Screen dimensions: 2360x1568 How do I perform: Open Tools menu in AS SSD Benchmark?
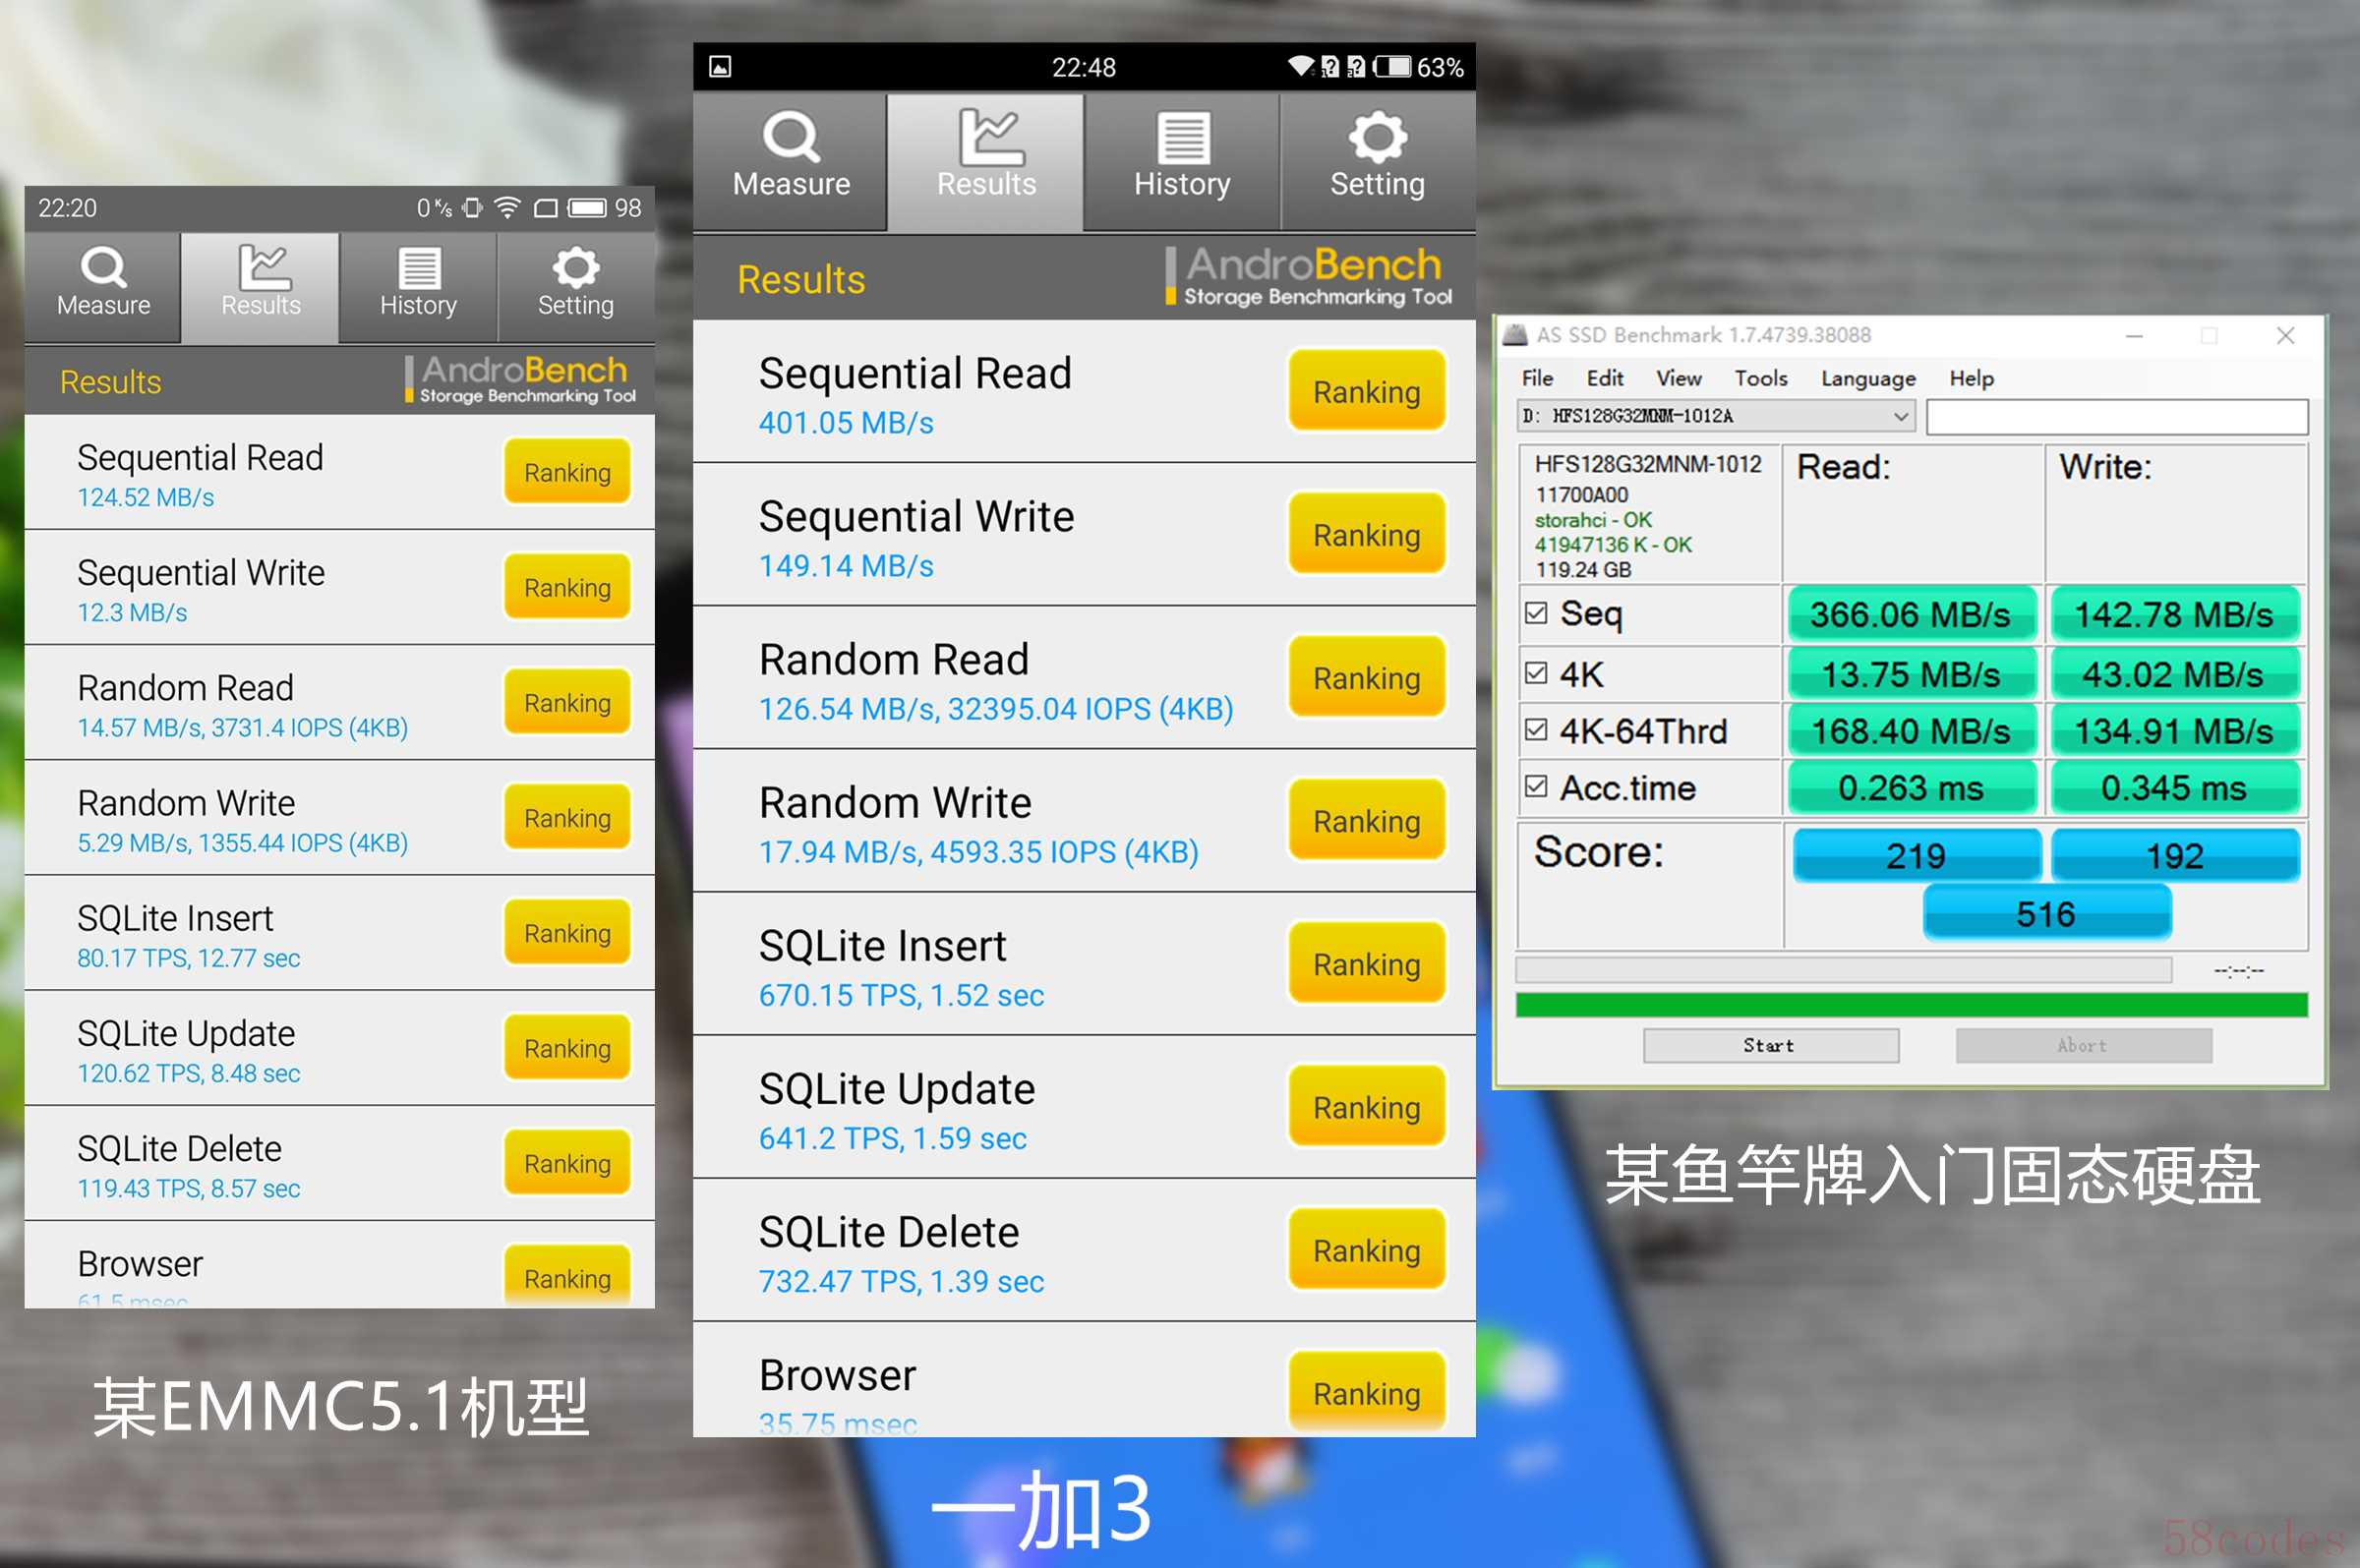(1760, 378)
